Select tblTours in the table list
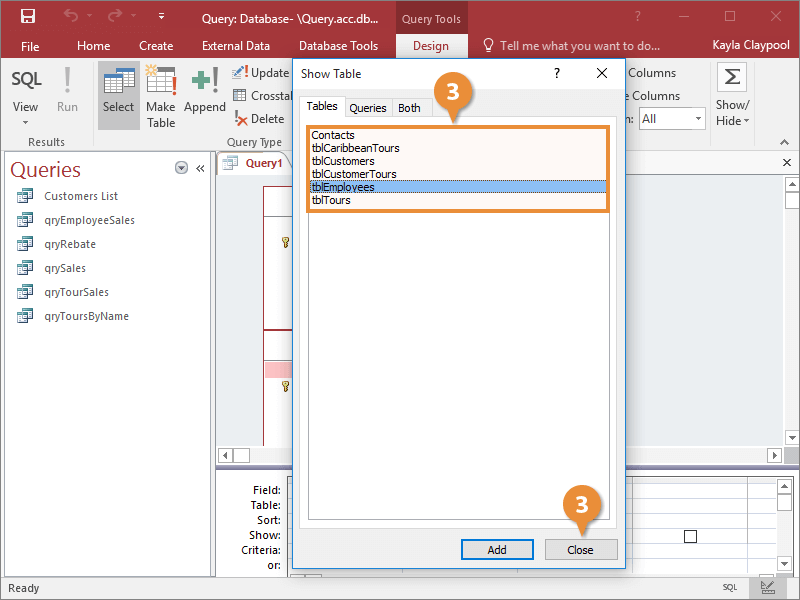Viewport: 800px width, 600px height. coord(458,200)
